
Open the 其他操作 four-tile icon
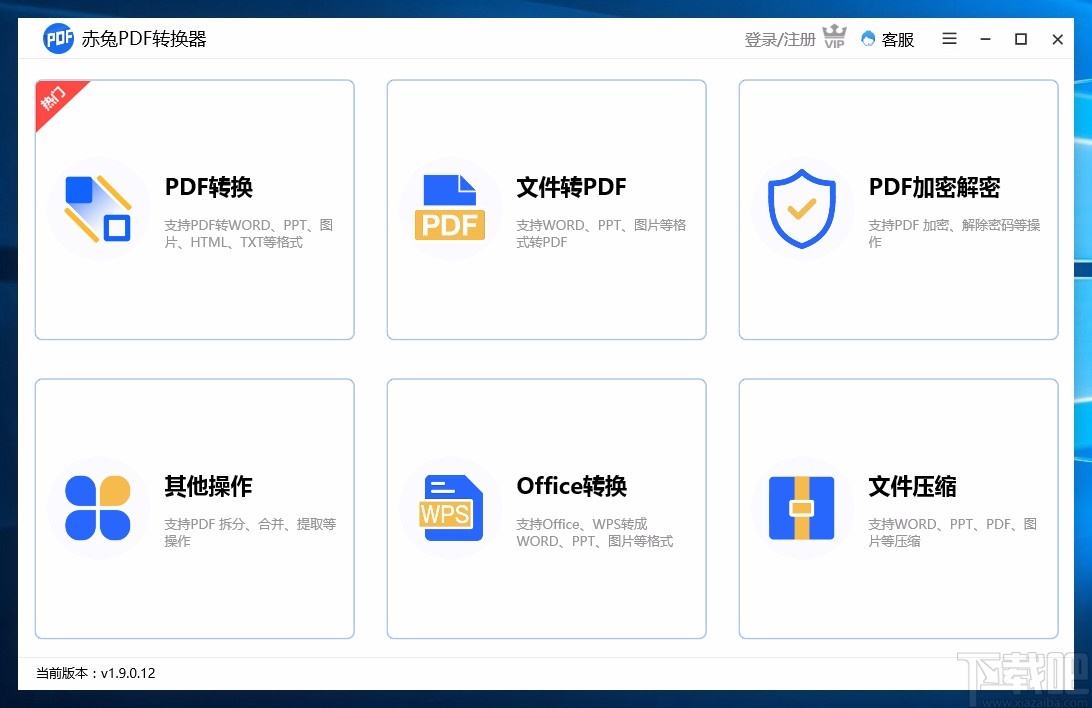coord(98,508)
